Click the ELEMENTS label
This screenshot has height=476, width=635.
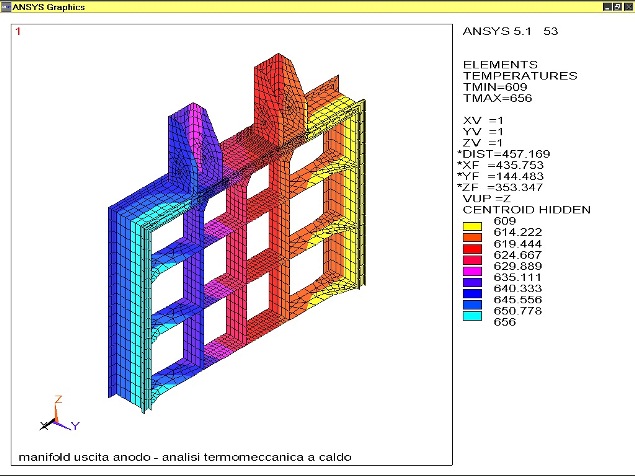pyautogui.click(x=500, y=65)
